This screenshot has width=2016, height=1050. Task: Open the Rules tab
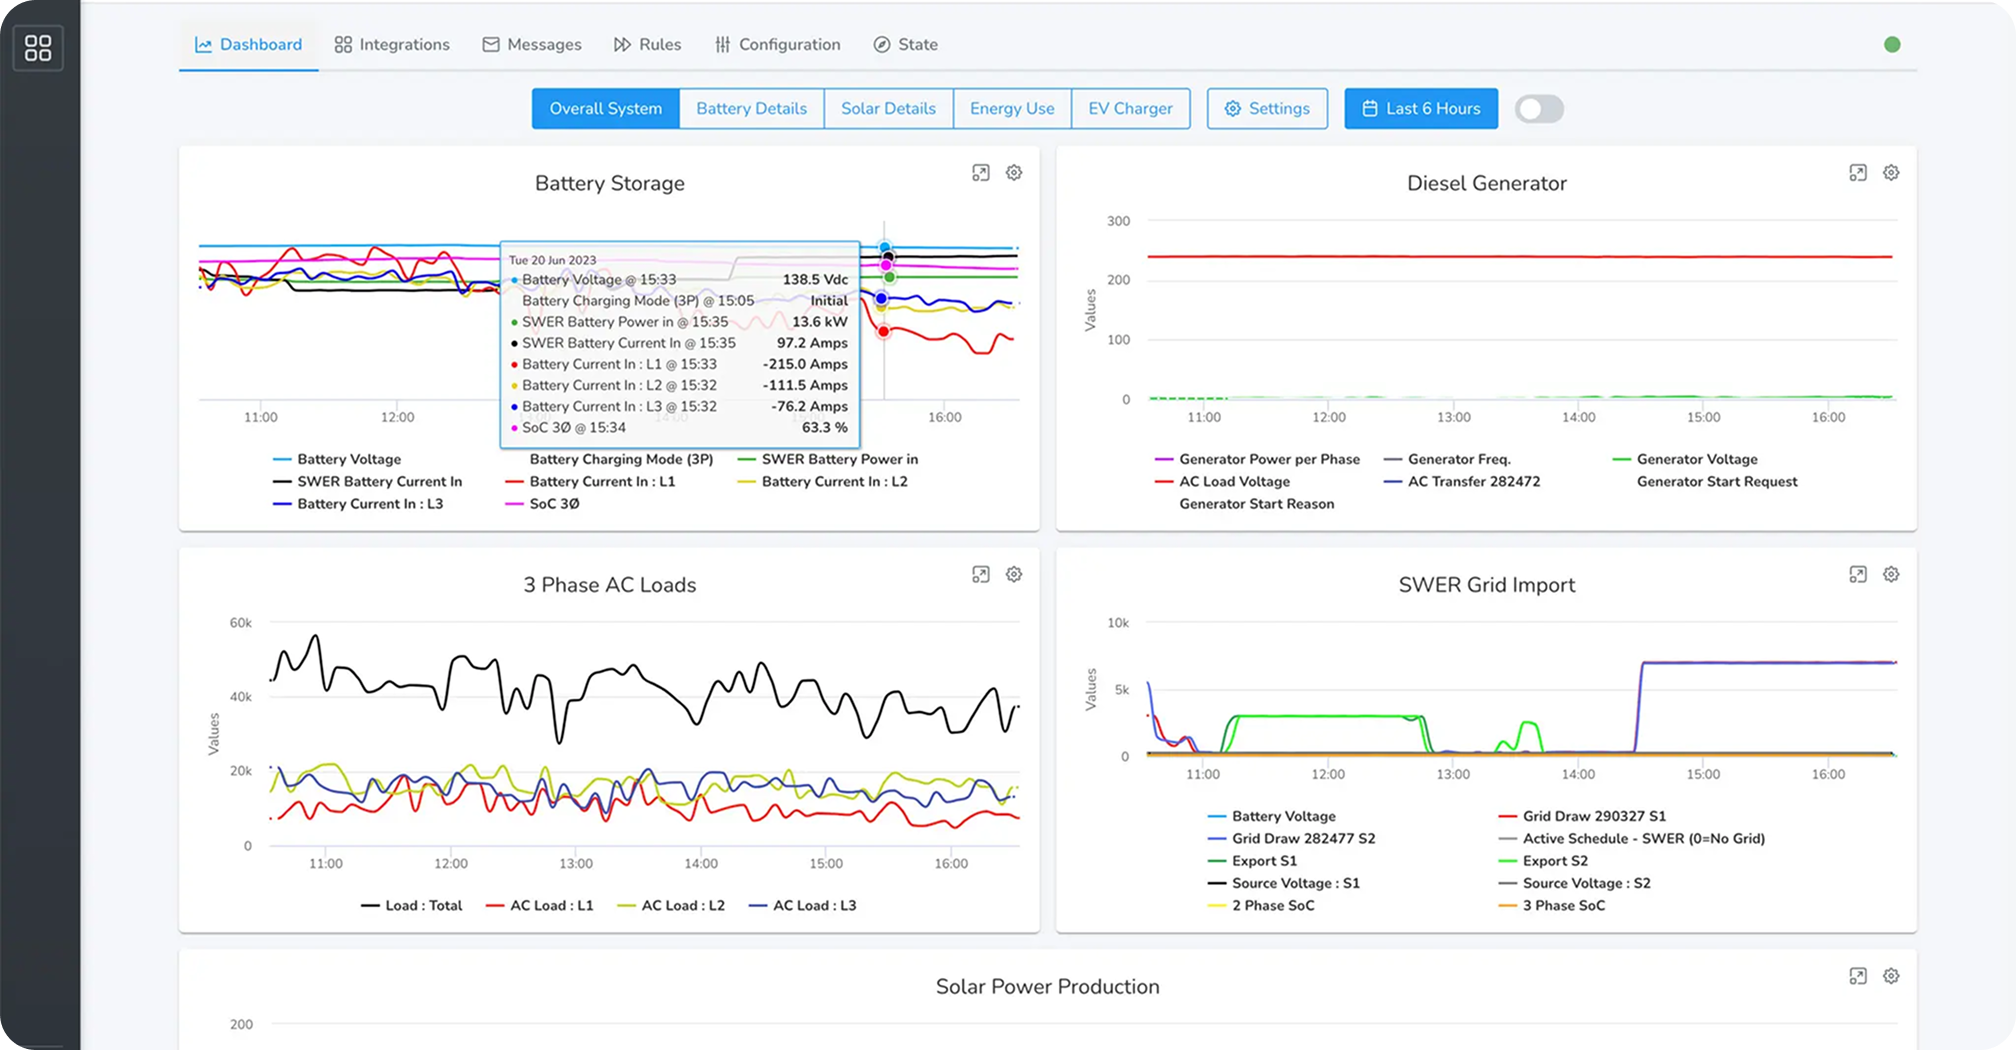coord(648,44)
